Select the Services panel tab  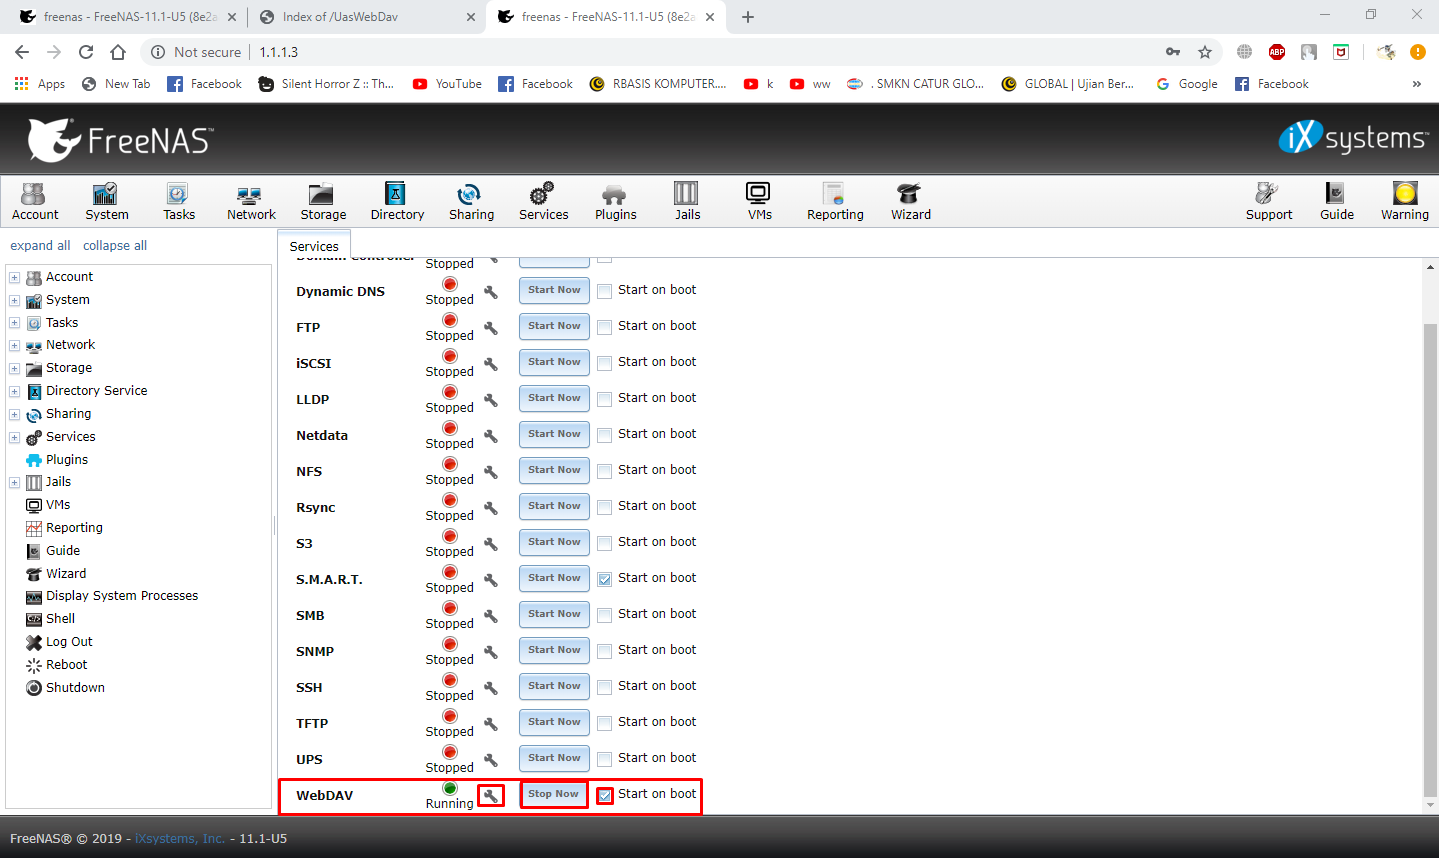coord(314,246)
